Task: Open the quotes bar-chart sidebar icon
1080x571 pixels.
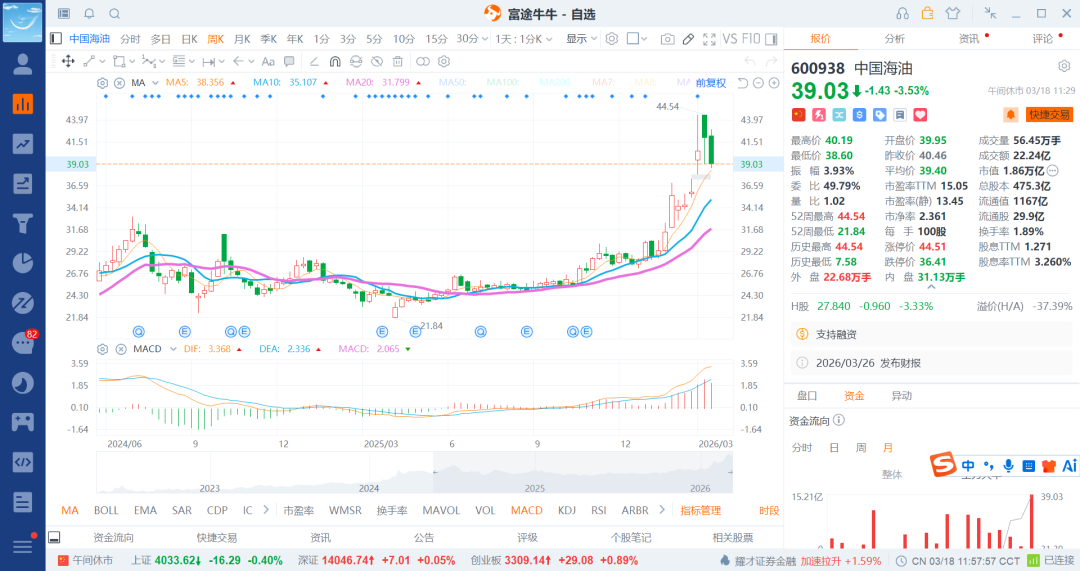Action: (23, 104)
